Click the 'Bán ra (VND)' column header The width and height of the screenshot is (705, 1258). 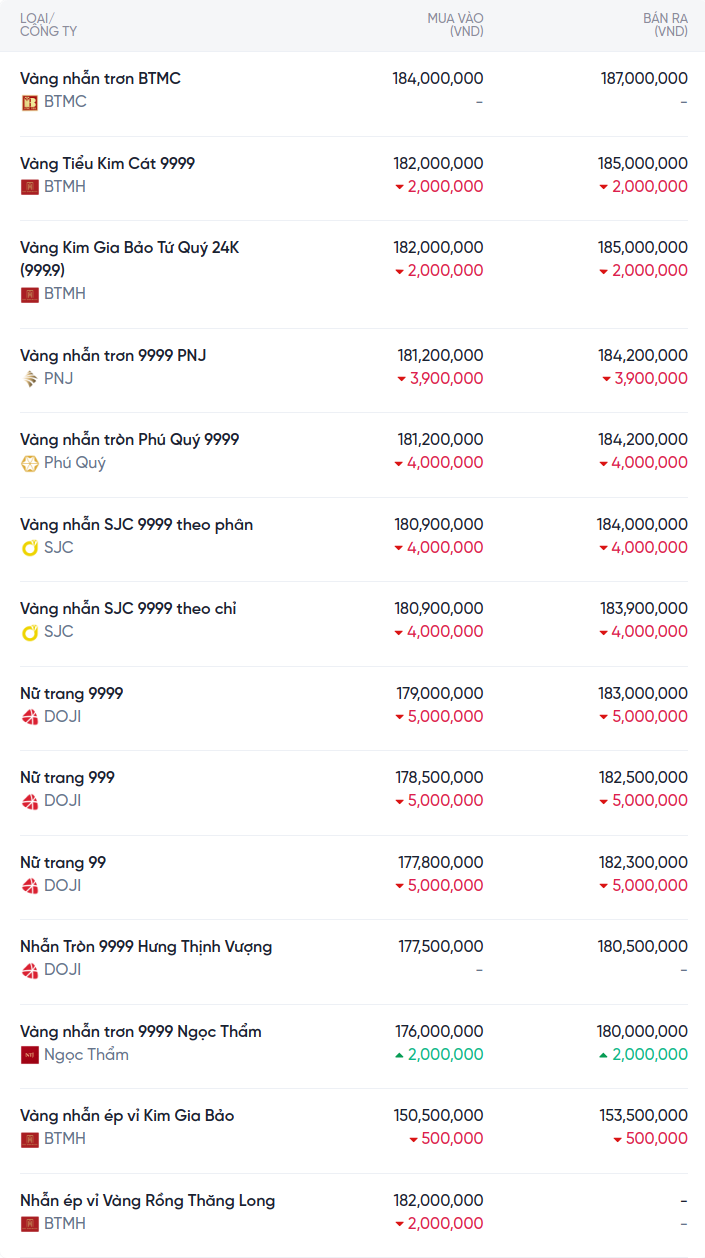pyautogui.click(x=665, y=25)
